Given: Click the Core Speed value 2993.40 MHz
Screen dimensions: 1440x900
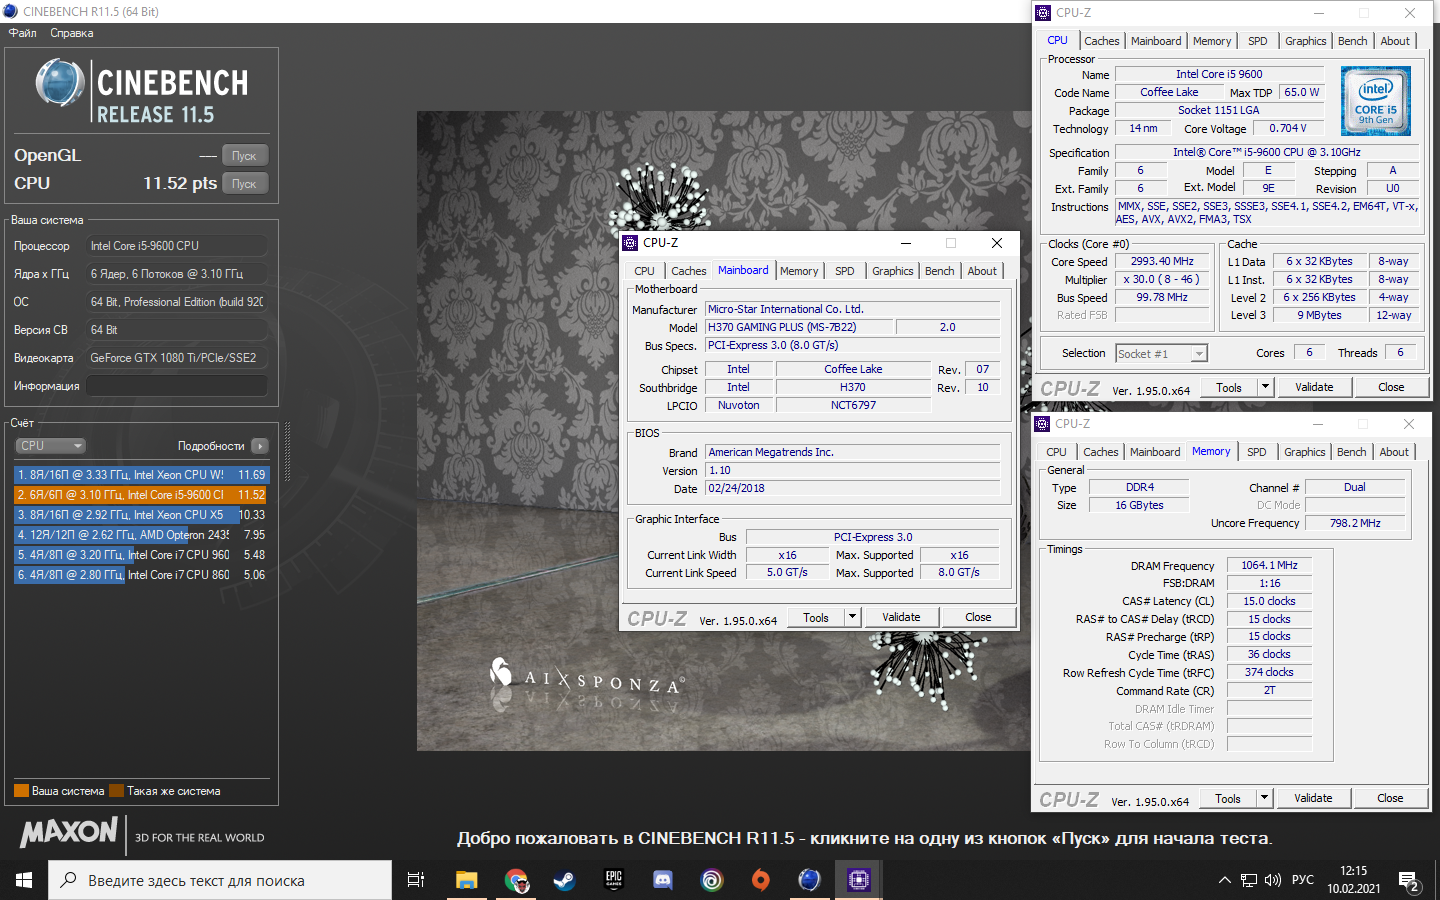Looking at the screenshot, I should pyautogui.click(x=1162, y=261).
